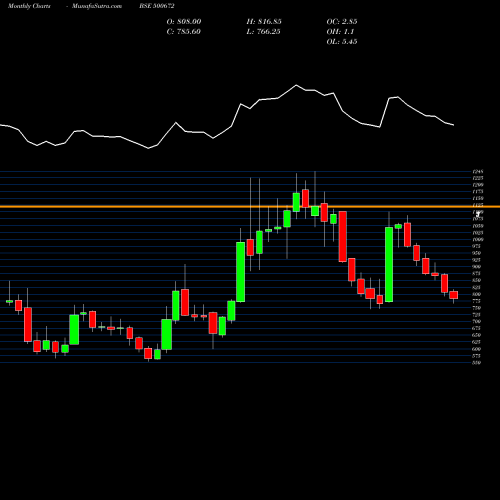Click the OC: 2.85 value
This screenshot has height=500, width=500.
[342, 22]
